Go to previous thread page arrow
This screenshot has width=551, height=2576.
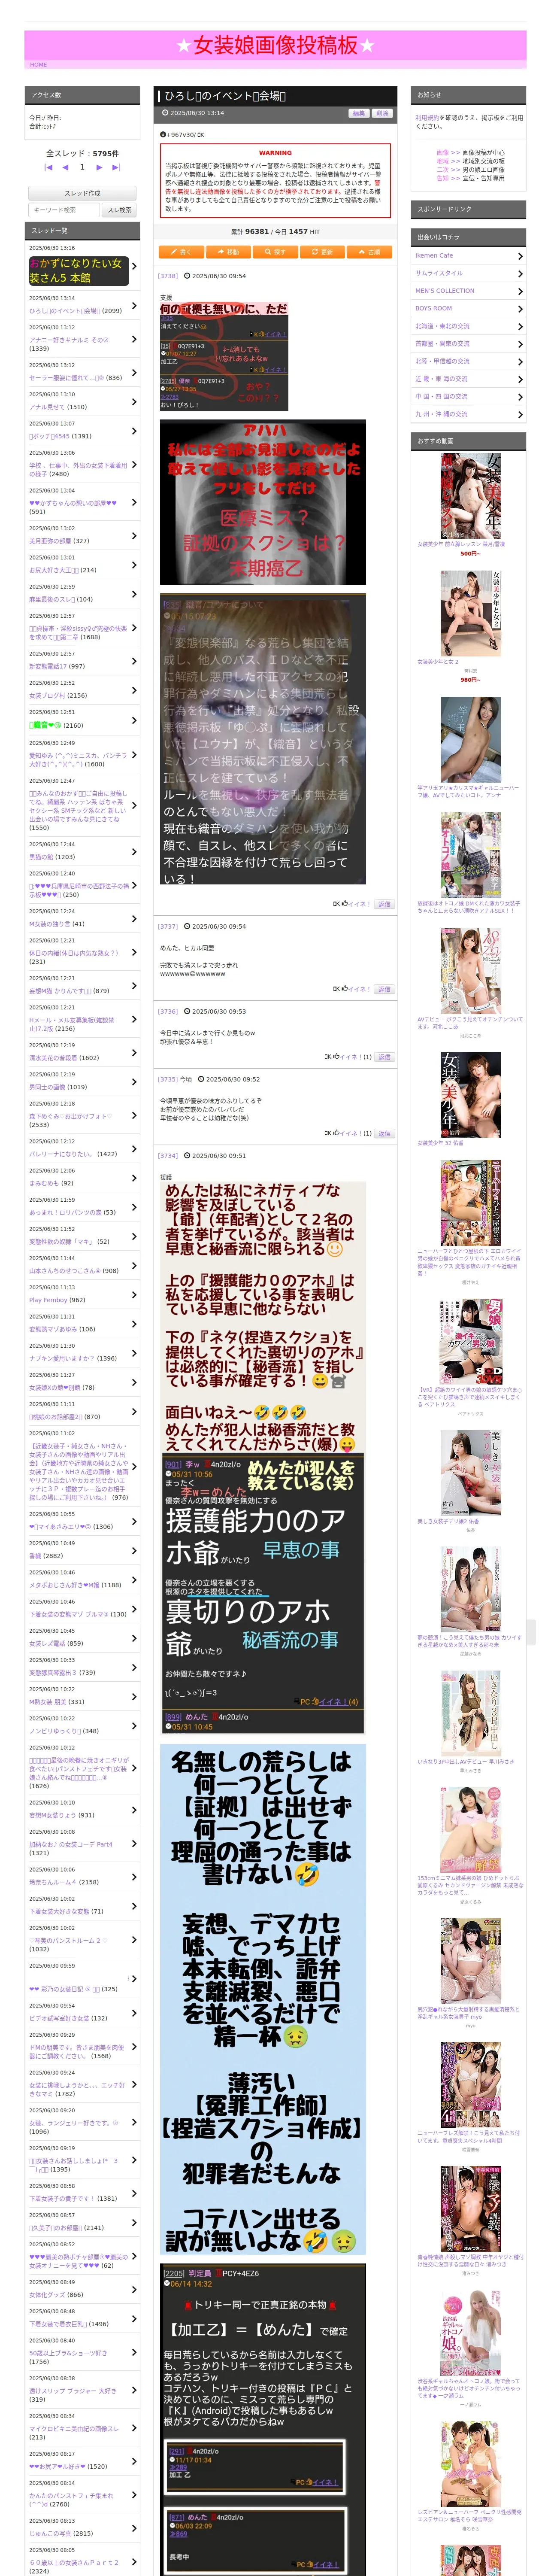[65, 168]
